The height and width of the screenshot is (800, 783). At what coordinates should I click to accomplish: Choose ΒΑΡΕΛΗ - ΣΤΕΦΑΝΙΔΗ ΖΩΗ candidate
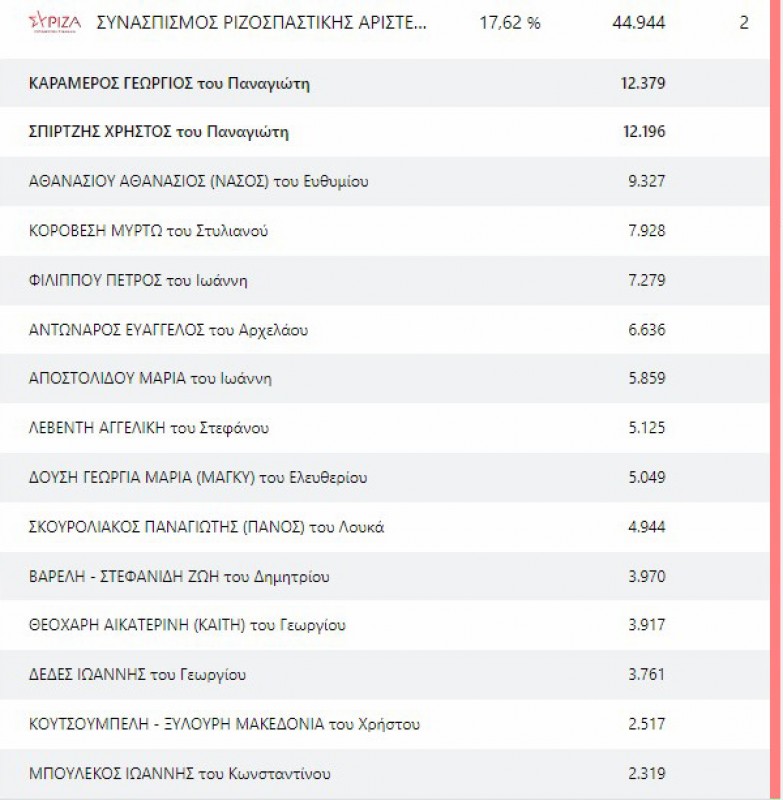pyautogui.click(x=180, y=577)
